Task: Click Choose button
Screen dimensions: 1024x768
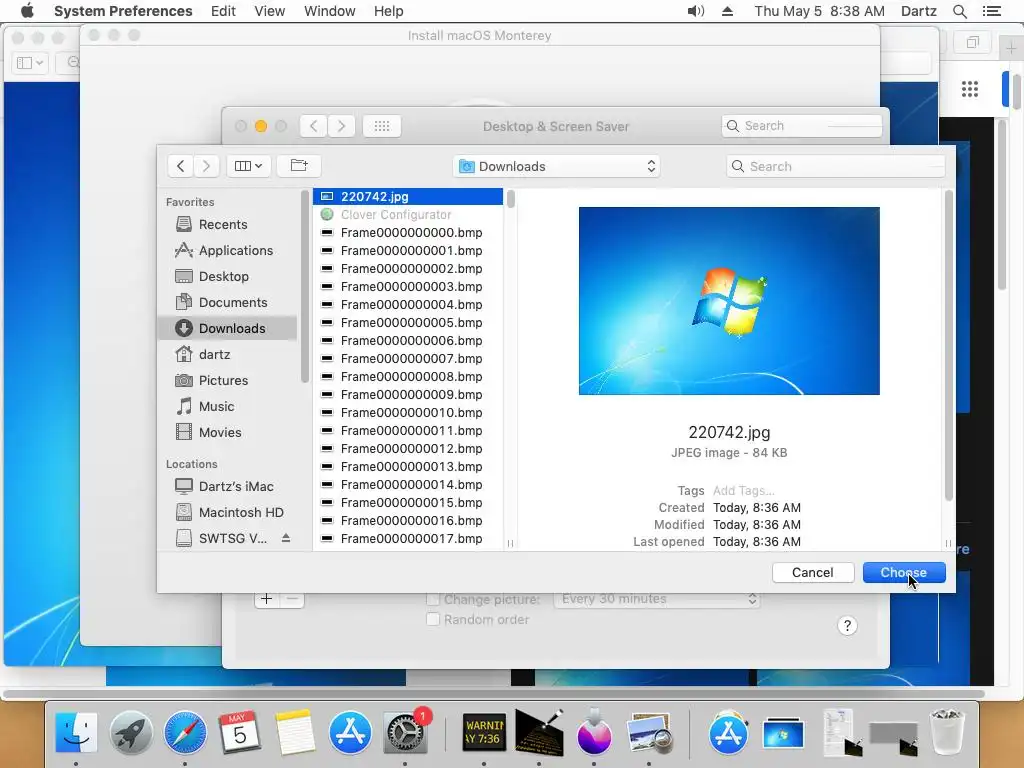Action: 904,573
